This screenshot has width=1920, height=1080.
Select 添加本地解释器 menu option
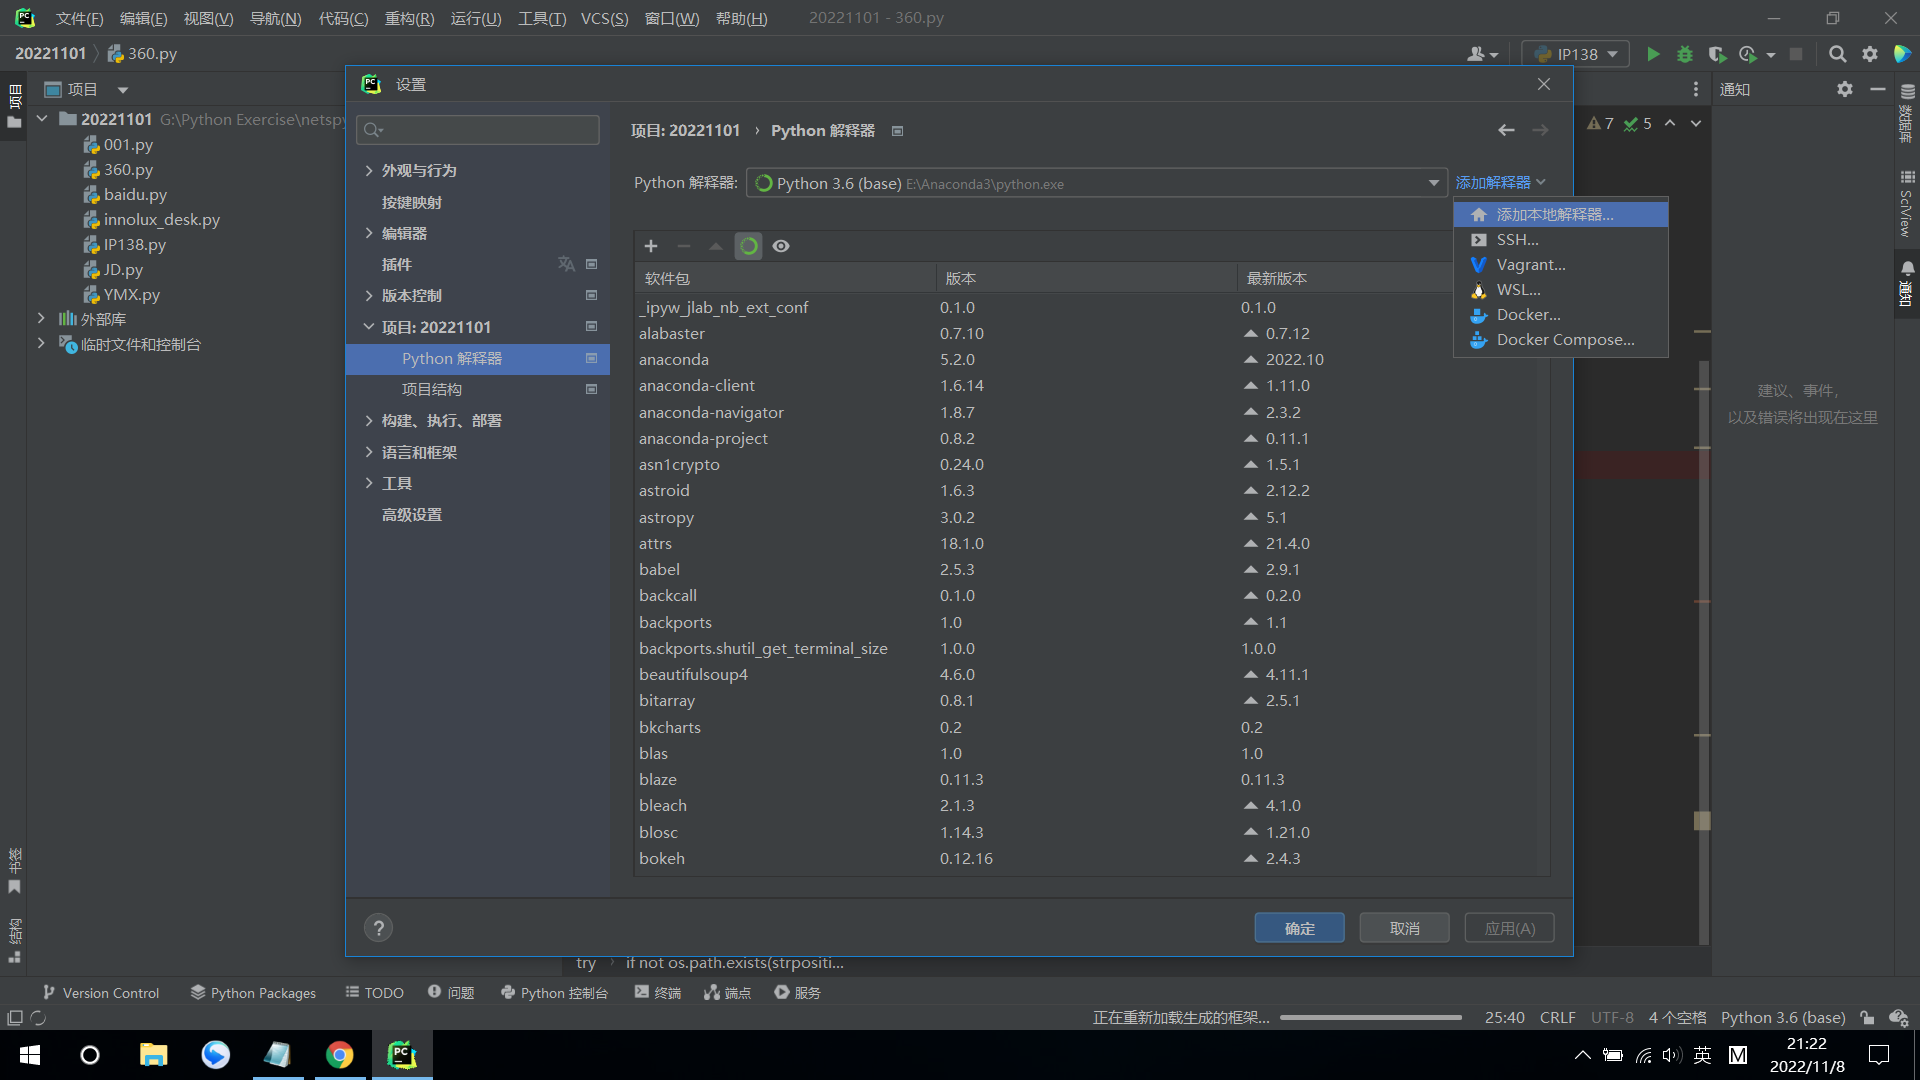(x=1554, y=215)
